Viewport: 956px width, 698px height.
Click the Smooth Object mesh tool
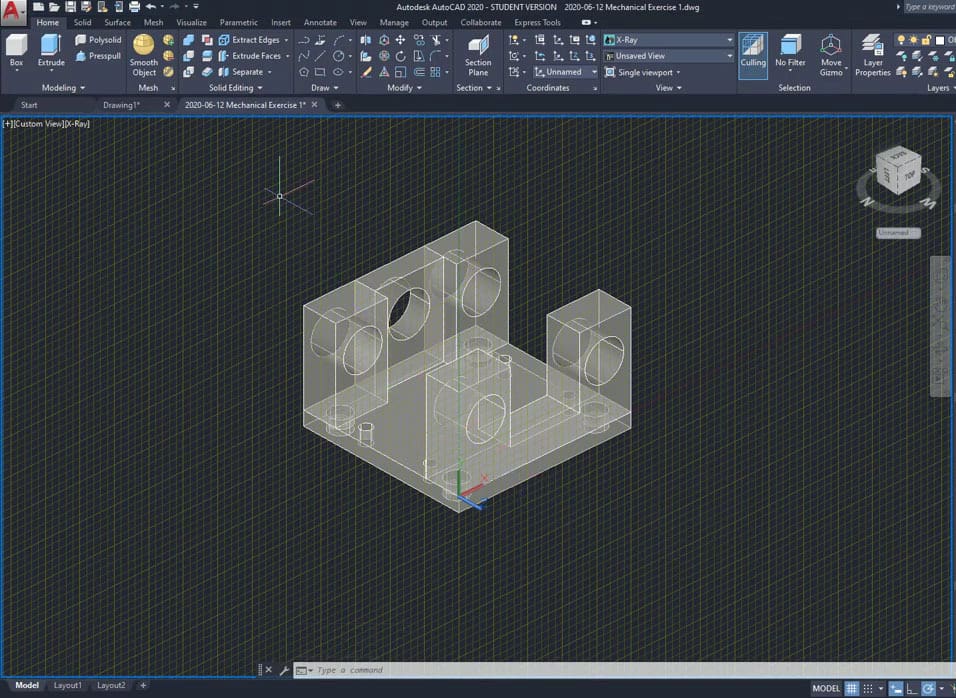[x=144, y=56]
